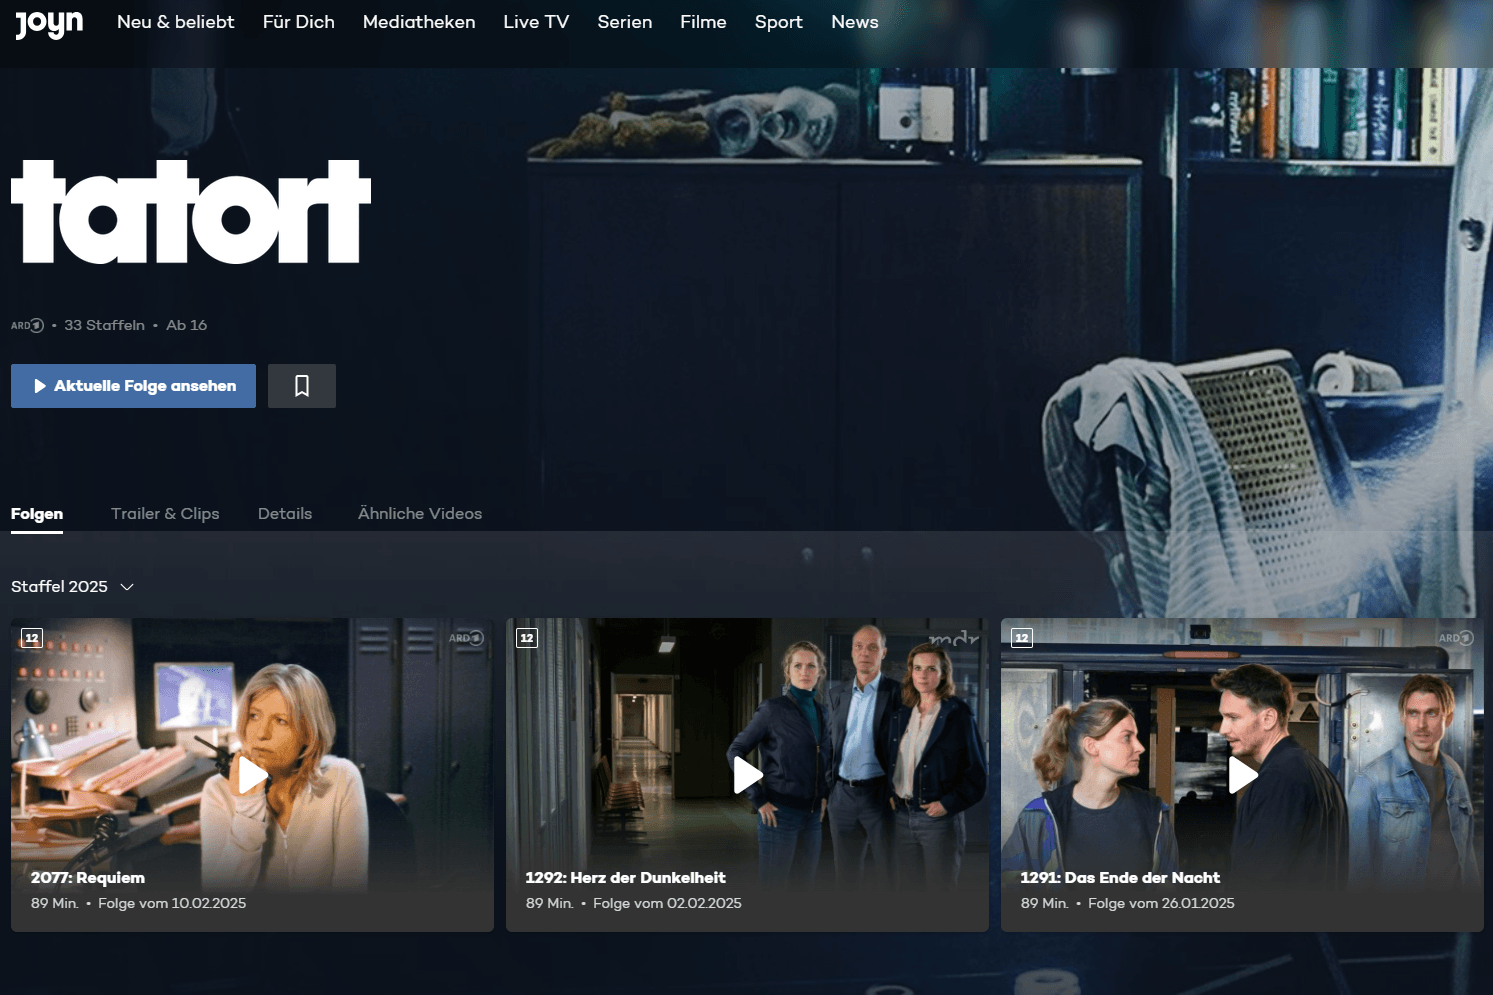Click 'Folge vom 02.02.2025' text

coord(668,903)
